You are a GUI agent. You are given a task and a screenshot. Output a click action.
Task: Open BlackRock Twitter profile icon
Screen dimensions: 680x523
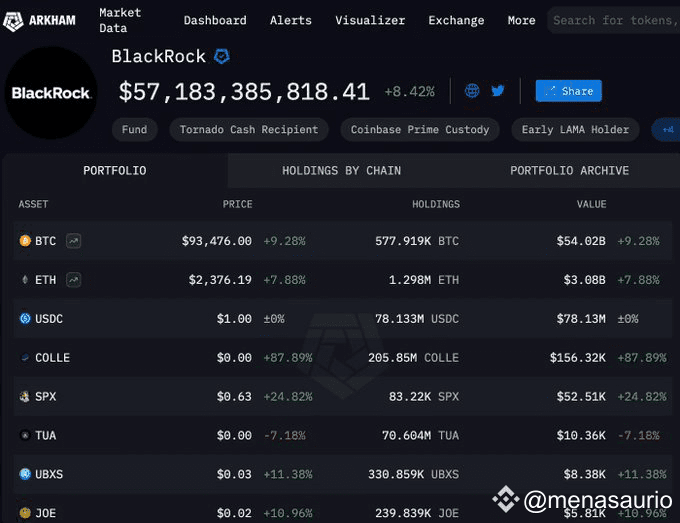tap(497, 91)
